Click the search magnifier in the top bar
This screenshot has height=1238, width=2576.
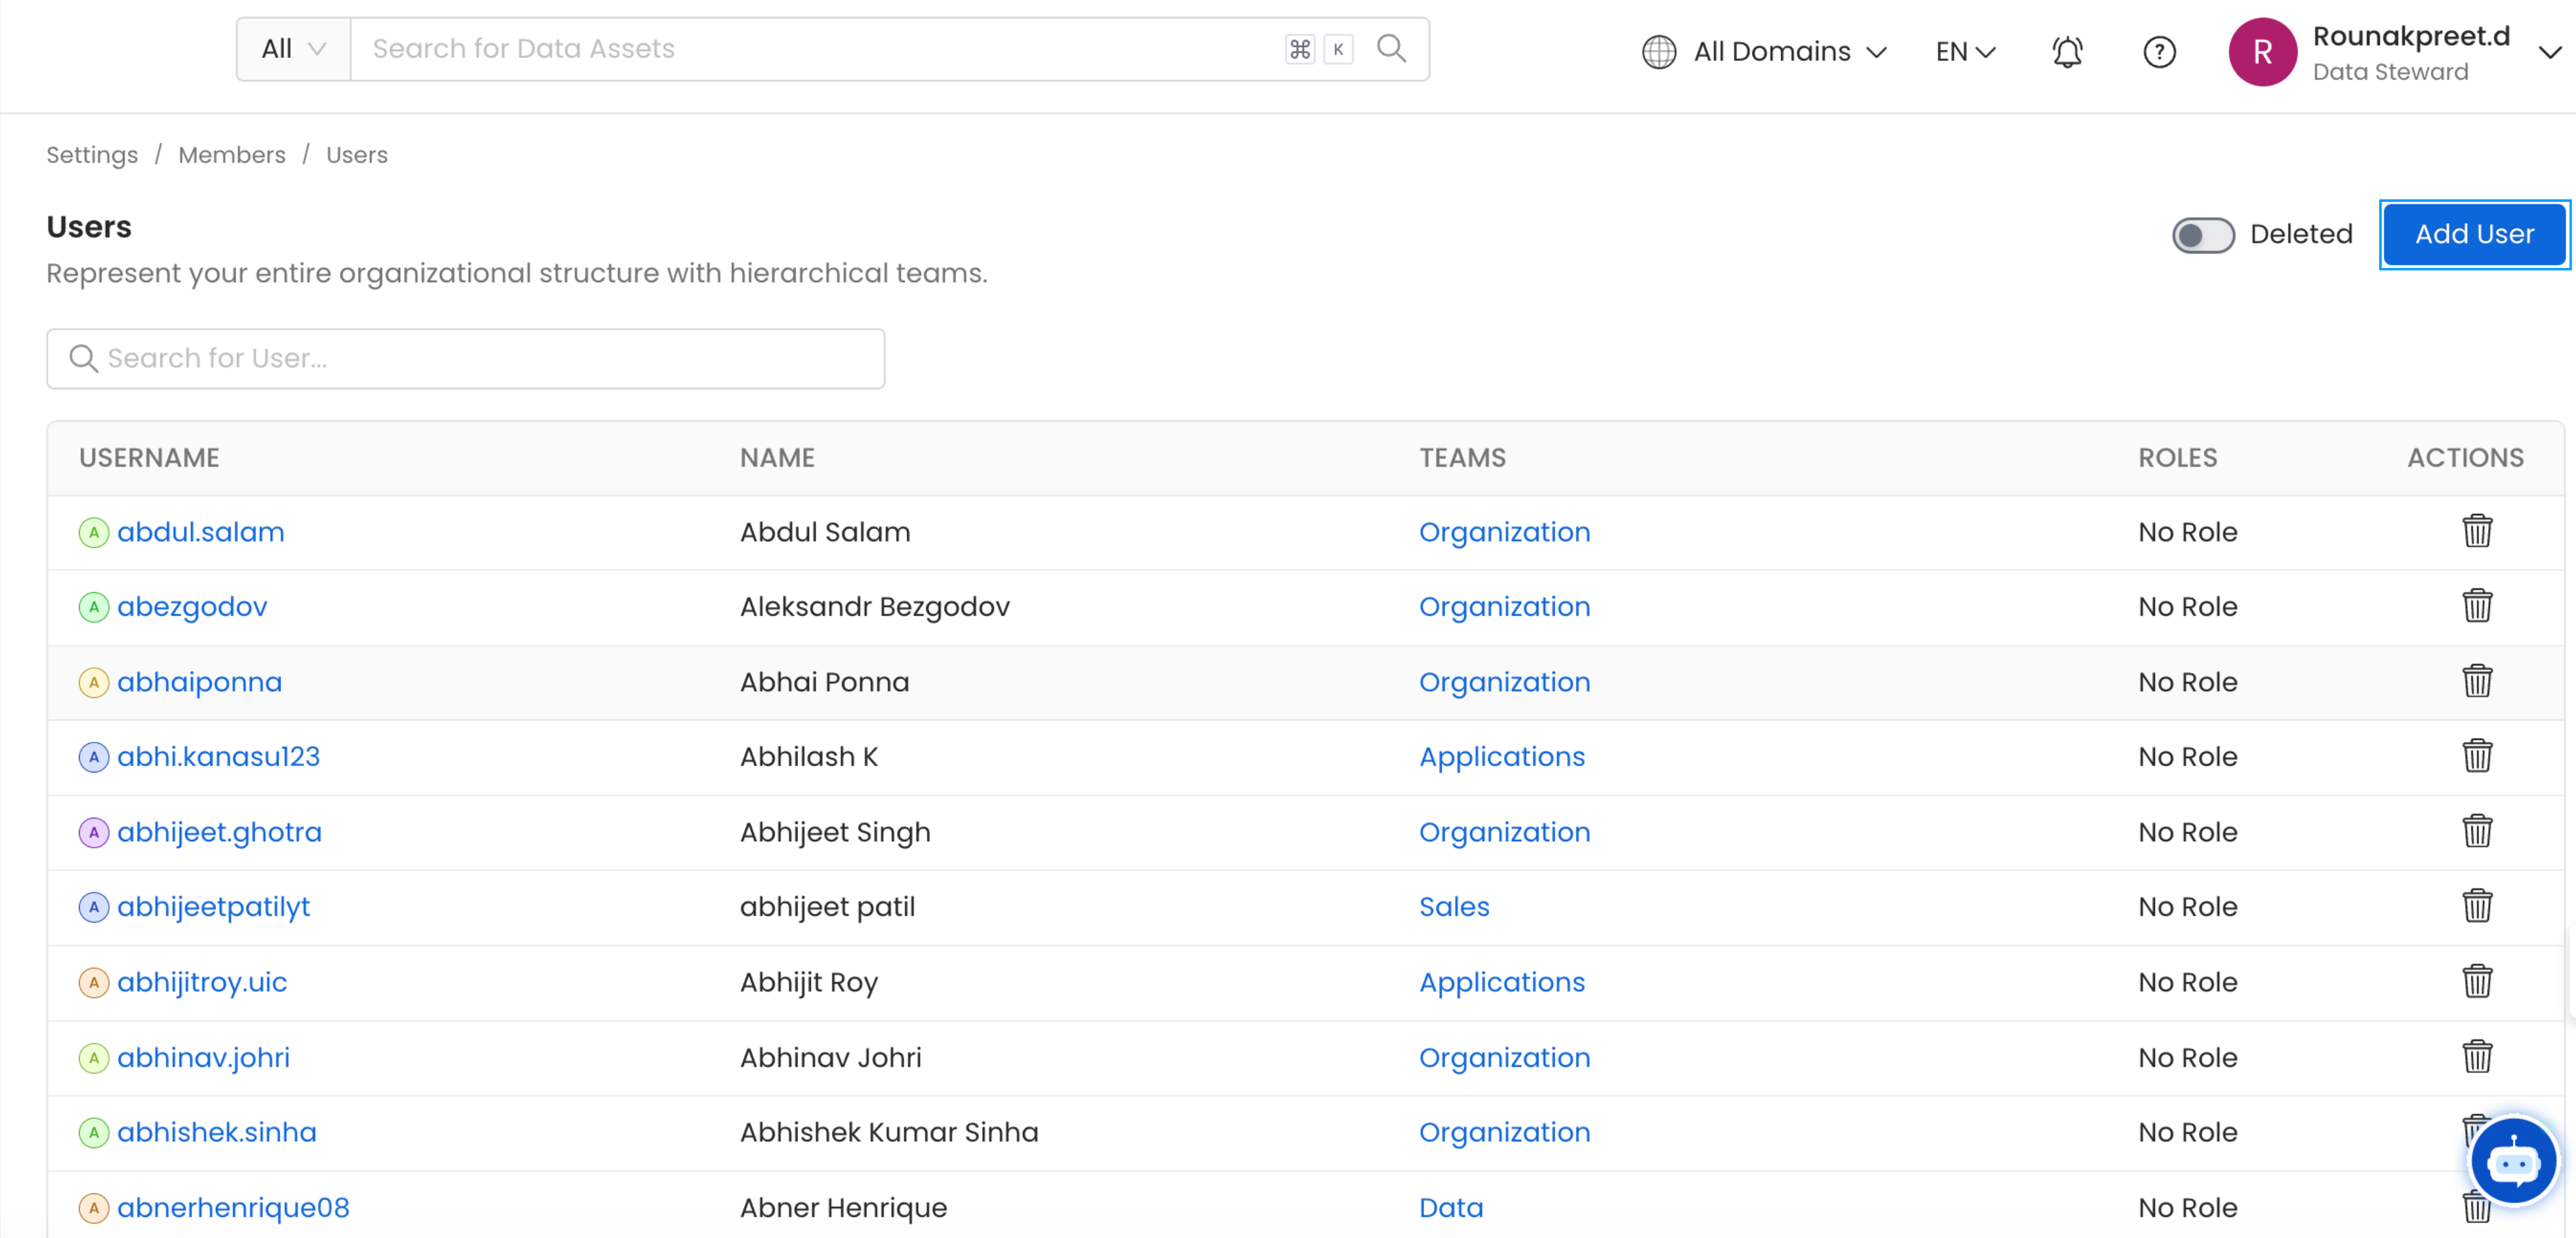1391,49
